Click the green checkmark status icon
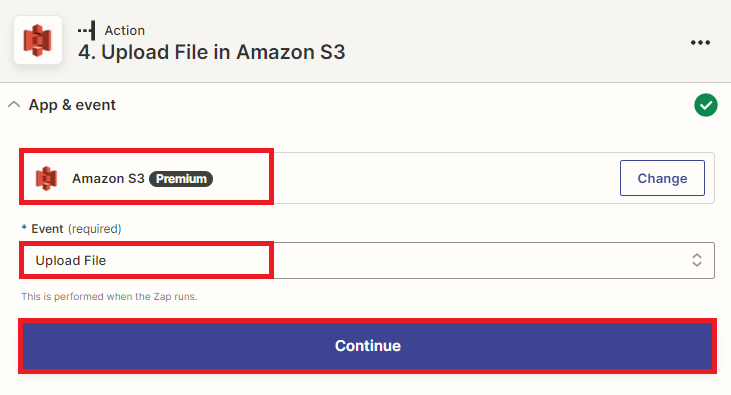 point(706,105)
